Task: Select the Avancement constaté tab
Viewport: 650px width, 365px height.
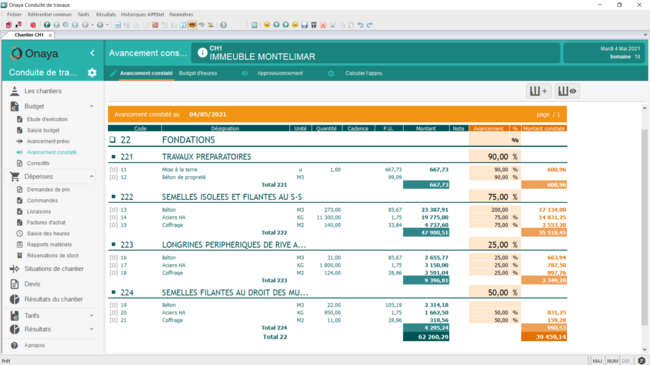Action: (x=146, y=73)
